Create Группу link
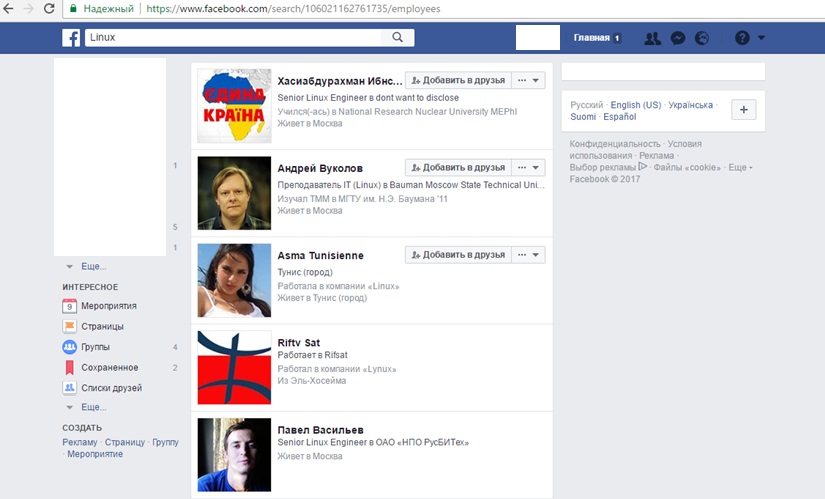825x499 pixels. tap(165, 442)
